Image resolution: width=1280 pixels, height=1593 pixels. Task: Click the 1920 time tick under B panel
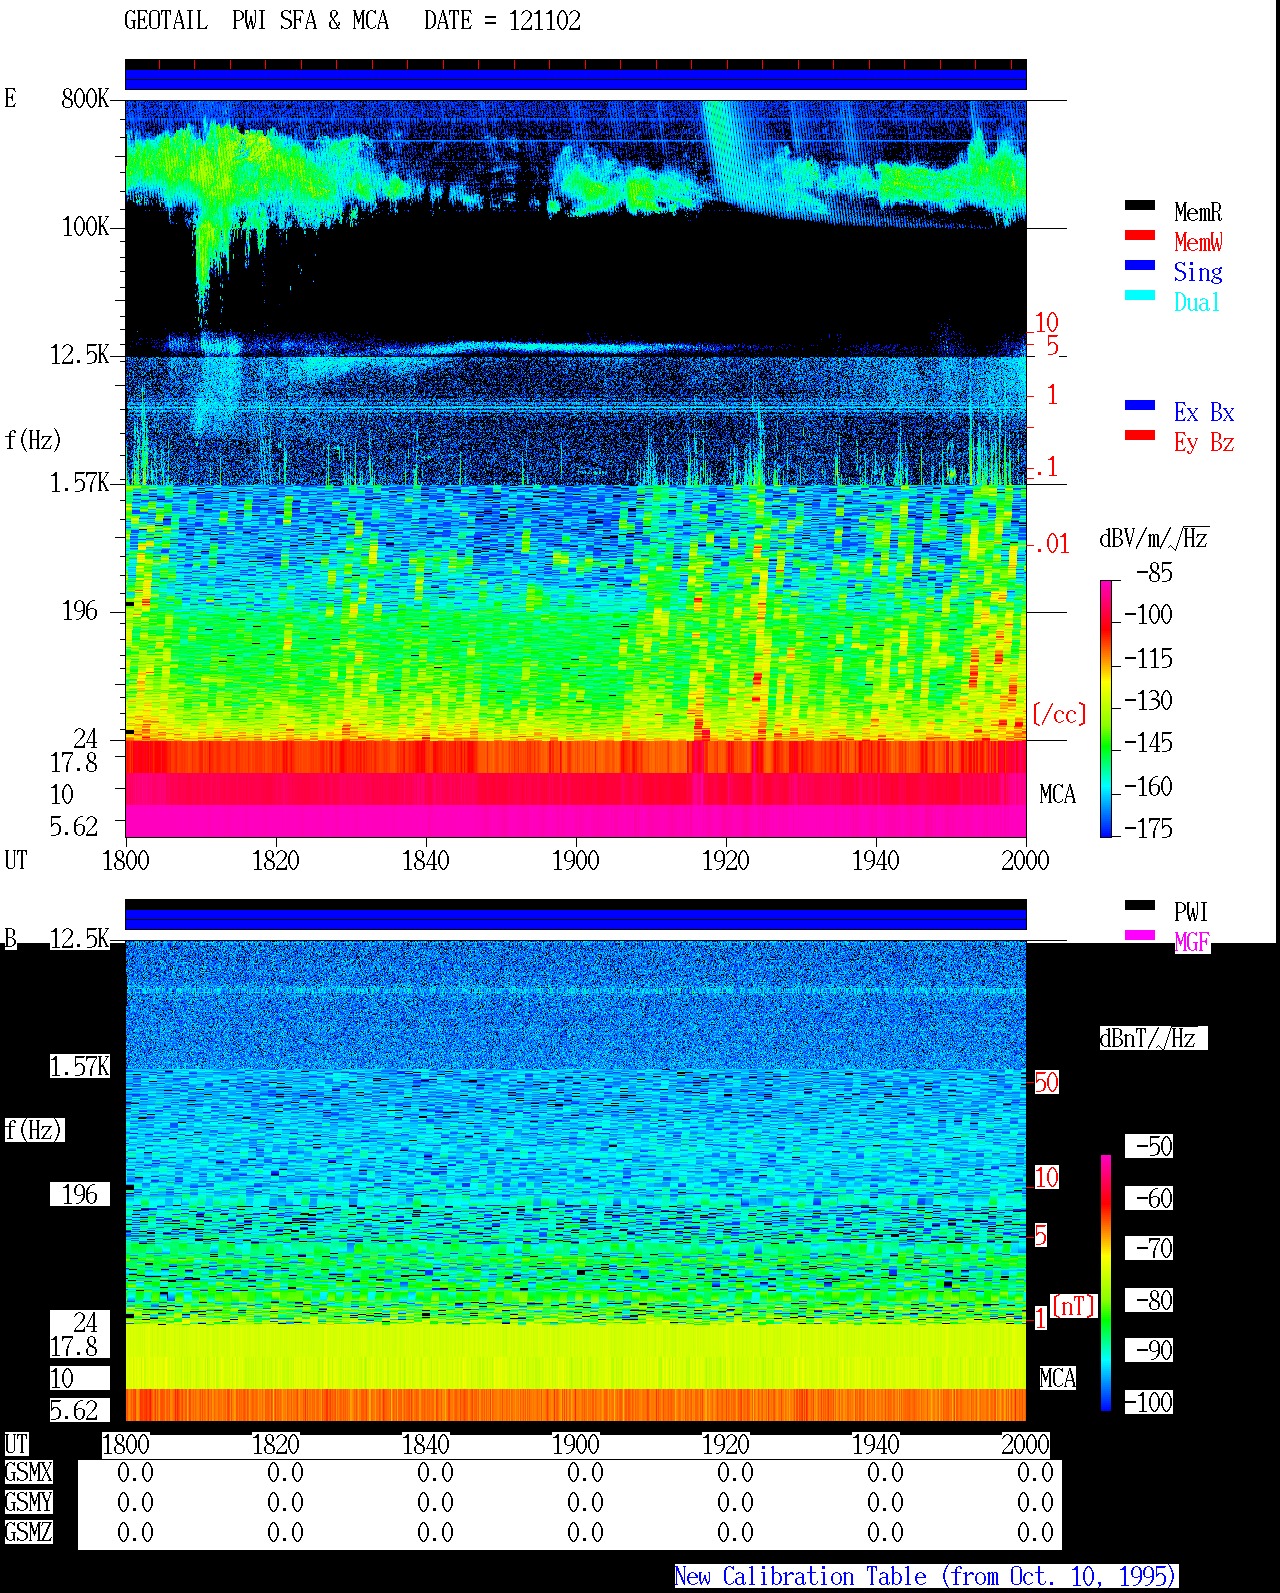coord(725,1444)
